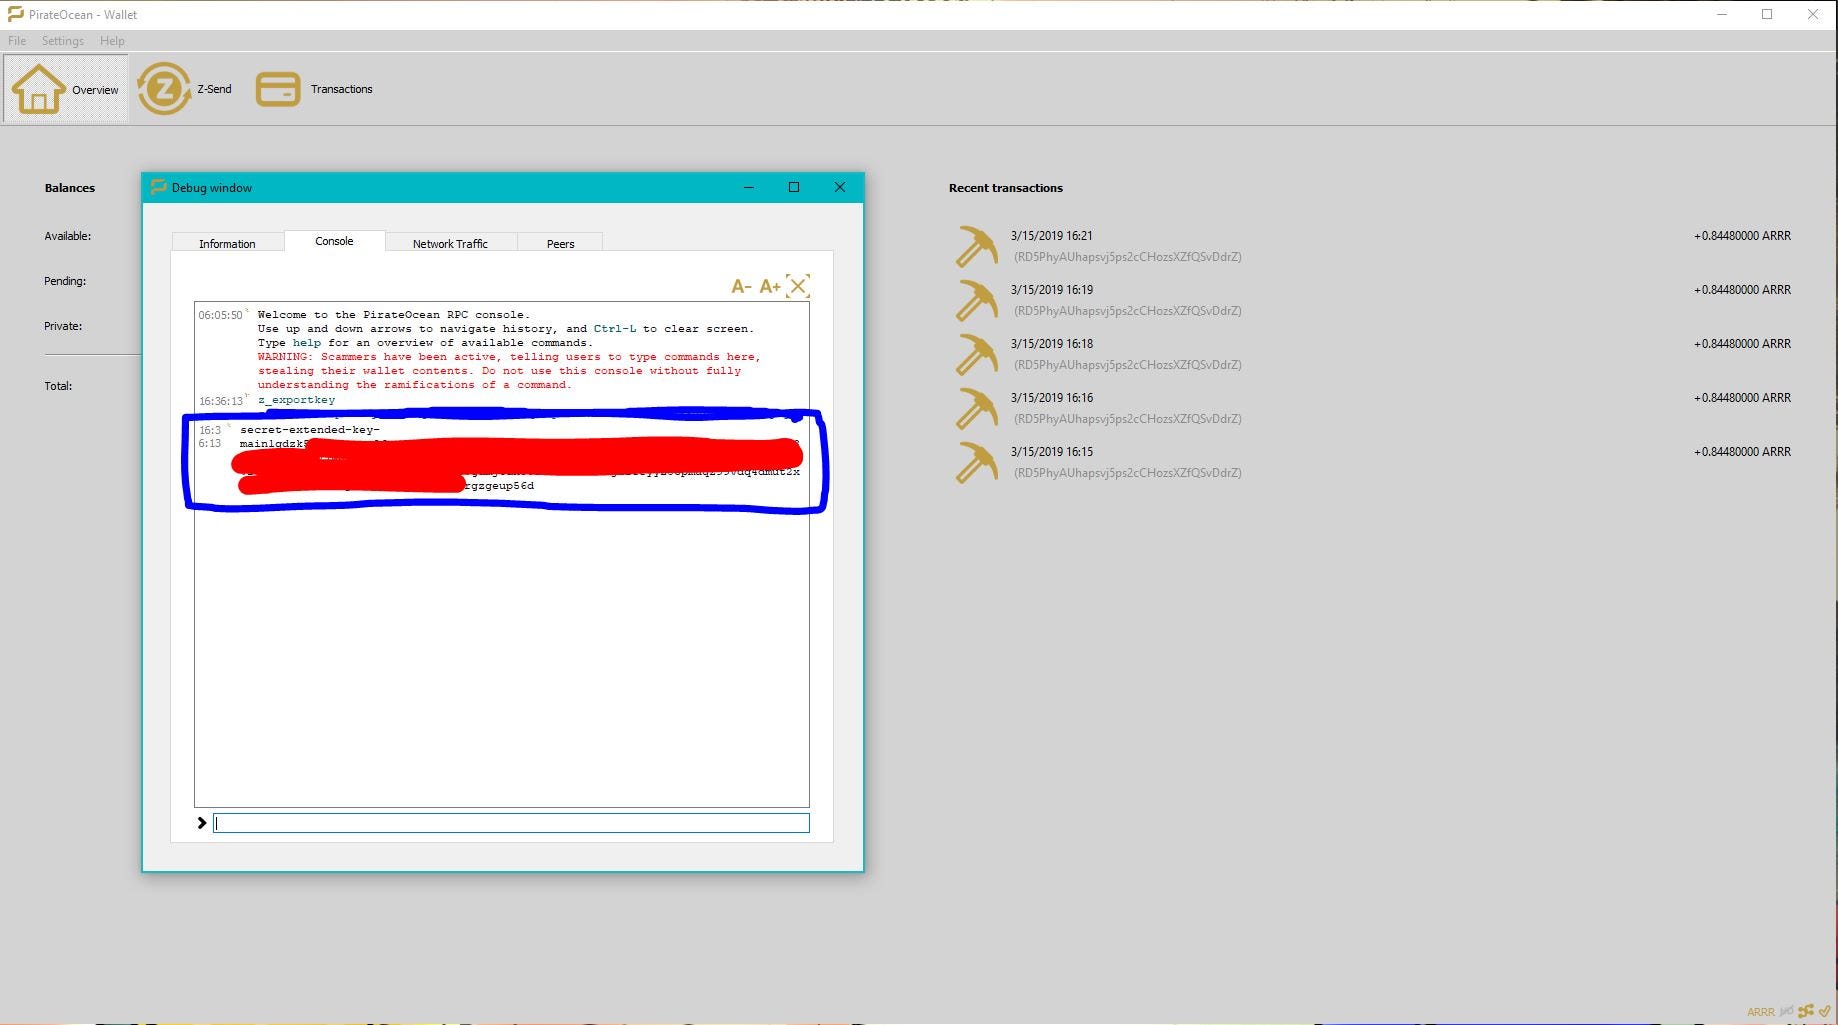
Task: Click the sync checkmark status icon
Action: tap(1825, 1011)
